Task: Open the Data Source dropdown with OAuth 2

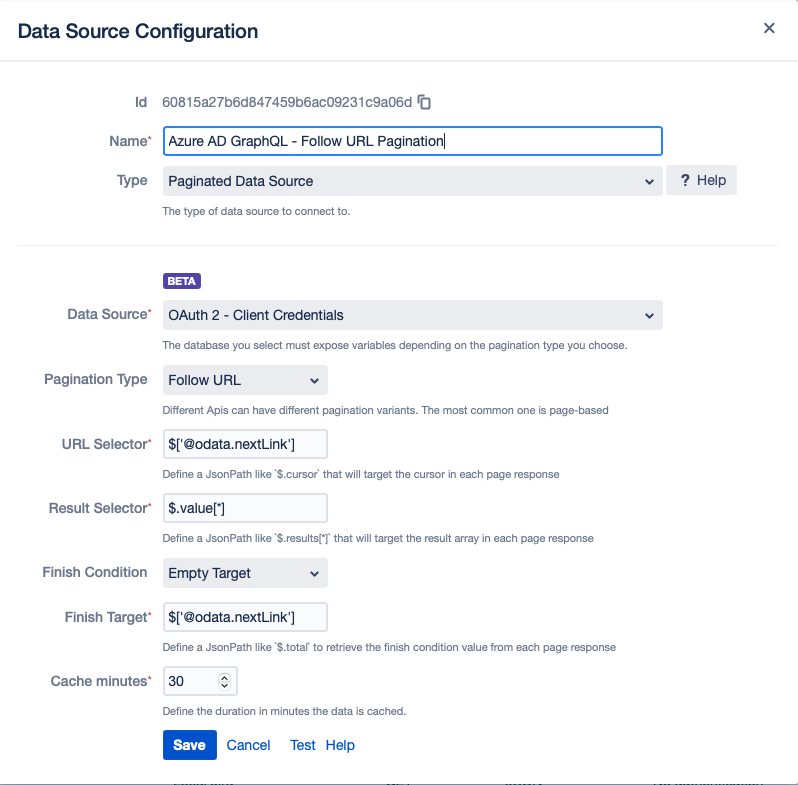Action: (x=412, y=315)
